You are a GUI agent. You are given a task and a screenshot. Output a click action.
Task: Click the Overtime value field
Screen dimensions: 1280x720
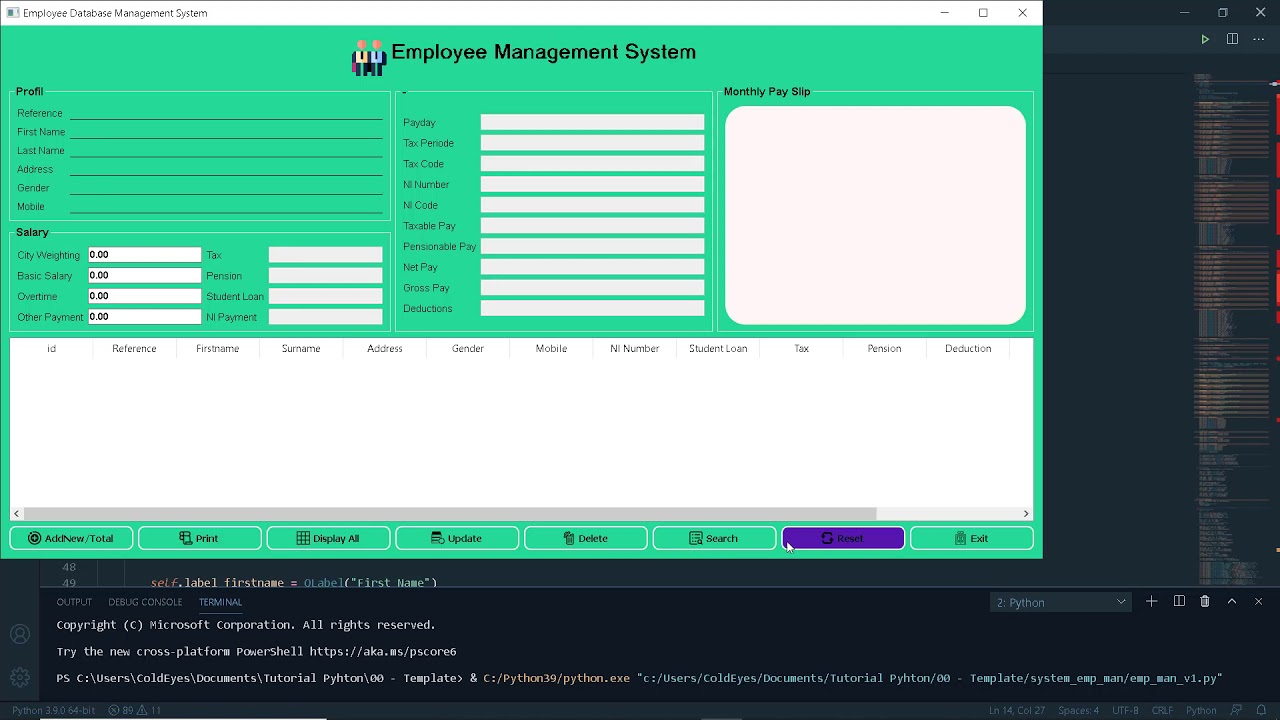pyautogui.click(x=145, y=296)
